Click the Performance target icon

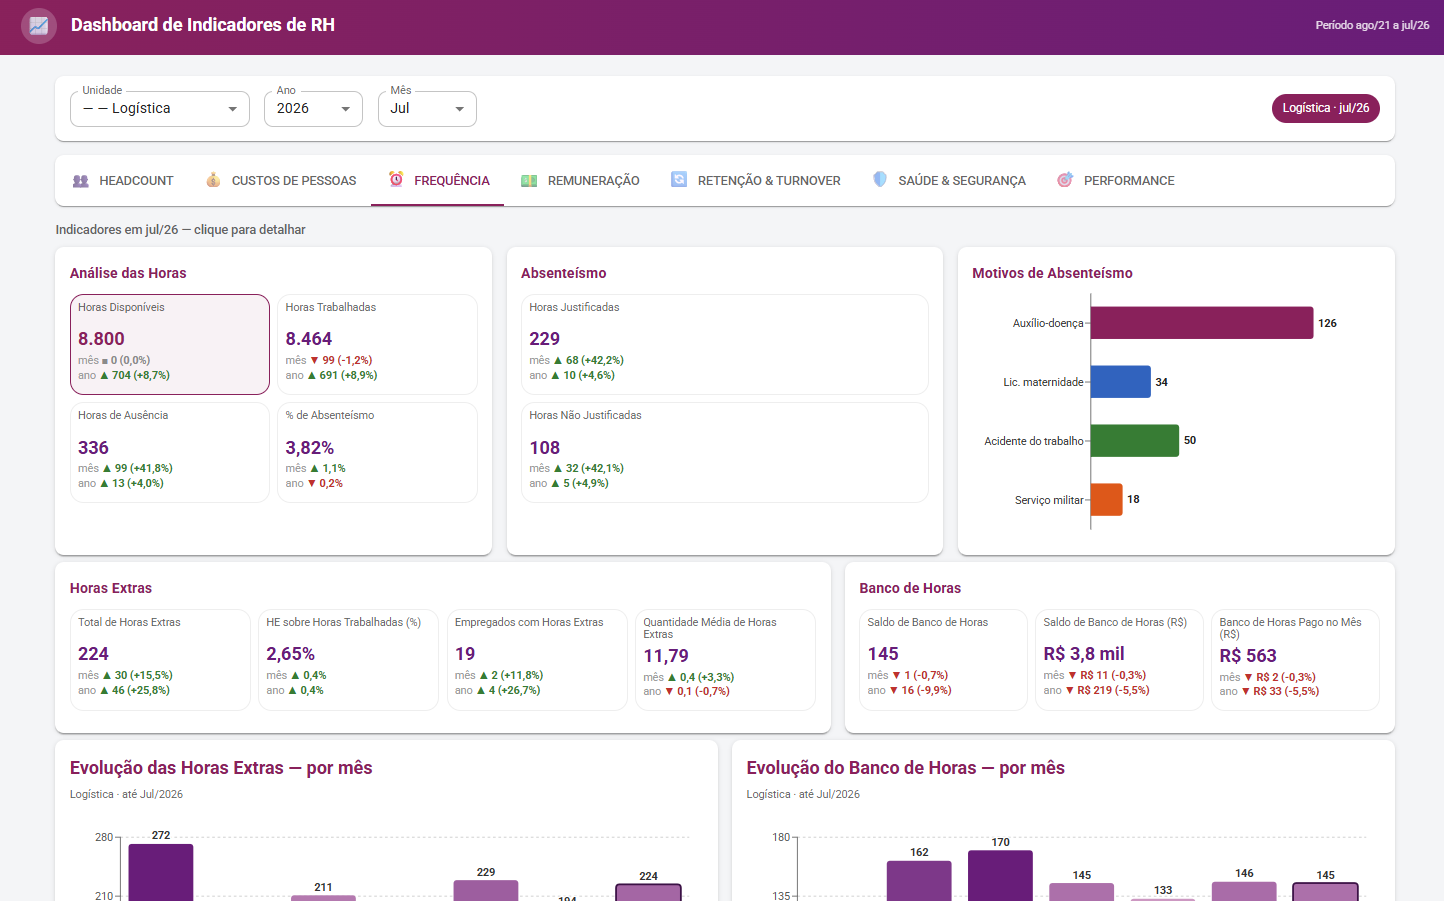[1065, 180]
